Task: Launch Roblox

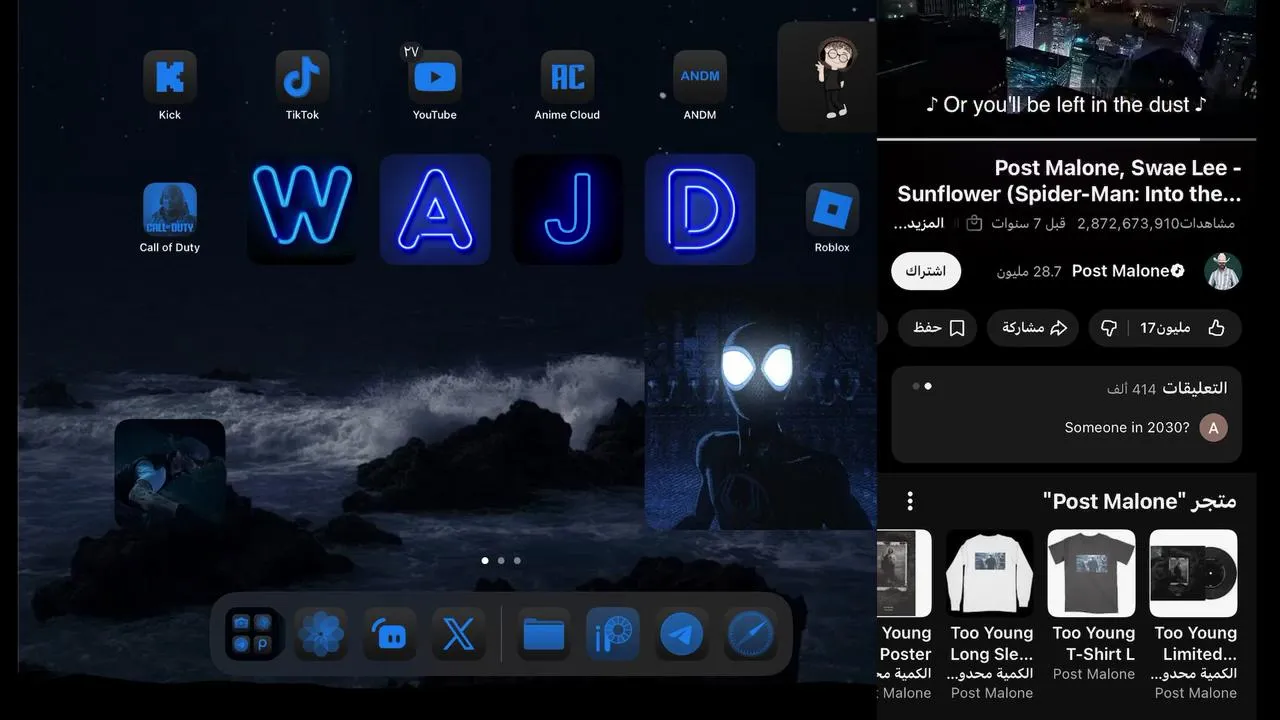Action: pyautogui.click(x=832, y=209)
